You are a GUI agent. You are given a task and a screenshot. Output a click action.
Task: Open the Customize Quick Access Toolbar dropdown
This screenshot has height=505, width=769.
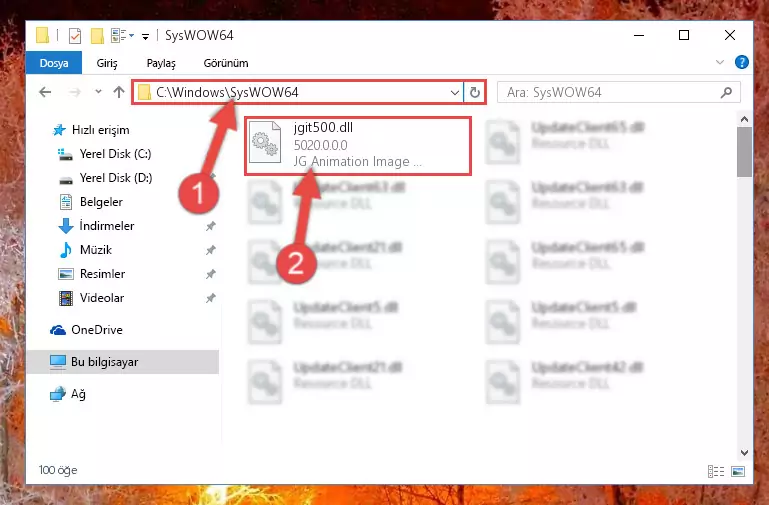[145, 36]
